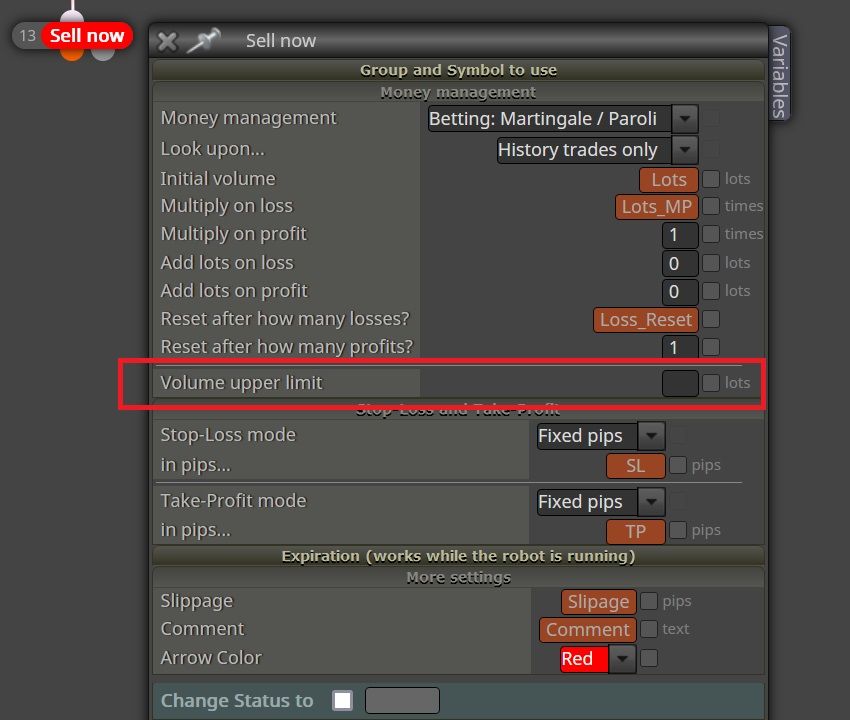Select the Sell now block node
850x720 pixels.
click(87, 36)
